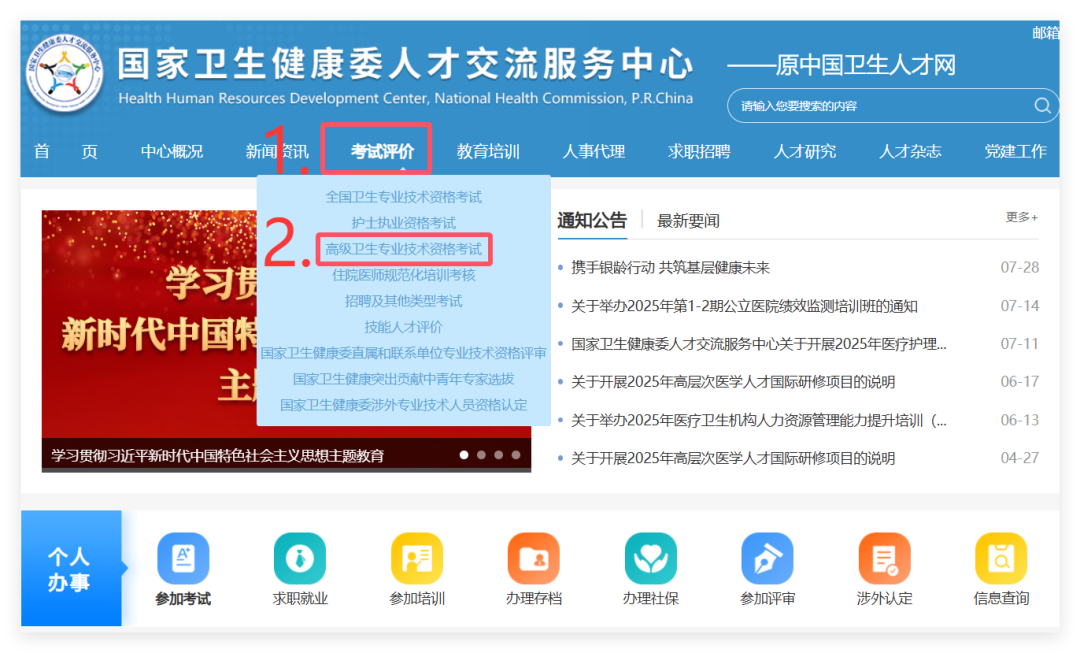Click 更多+ link in notices
The height and width of the screenshot is (653, 1080).
click(x=1021, y=217)
